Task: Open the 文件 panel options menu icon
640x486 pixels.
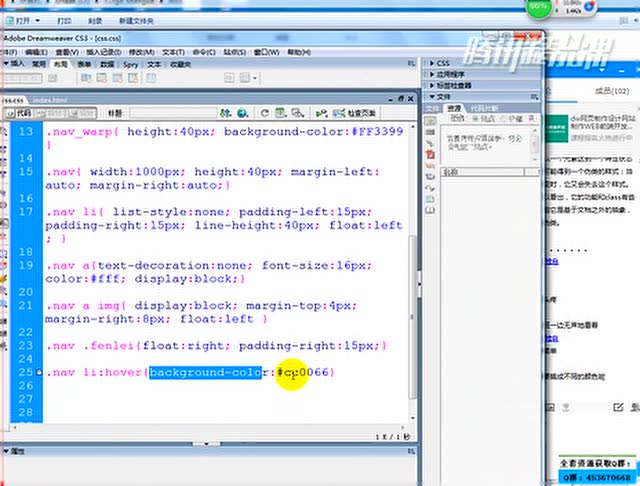Action: pos(534,97)
